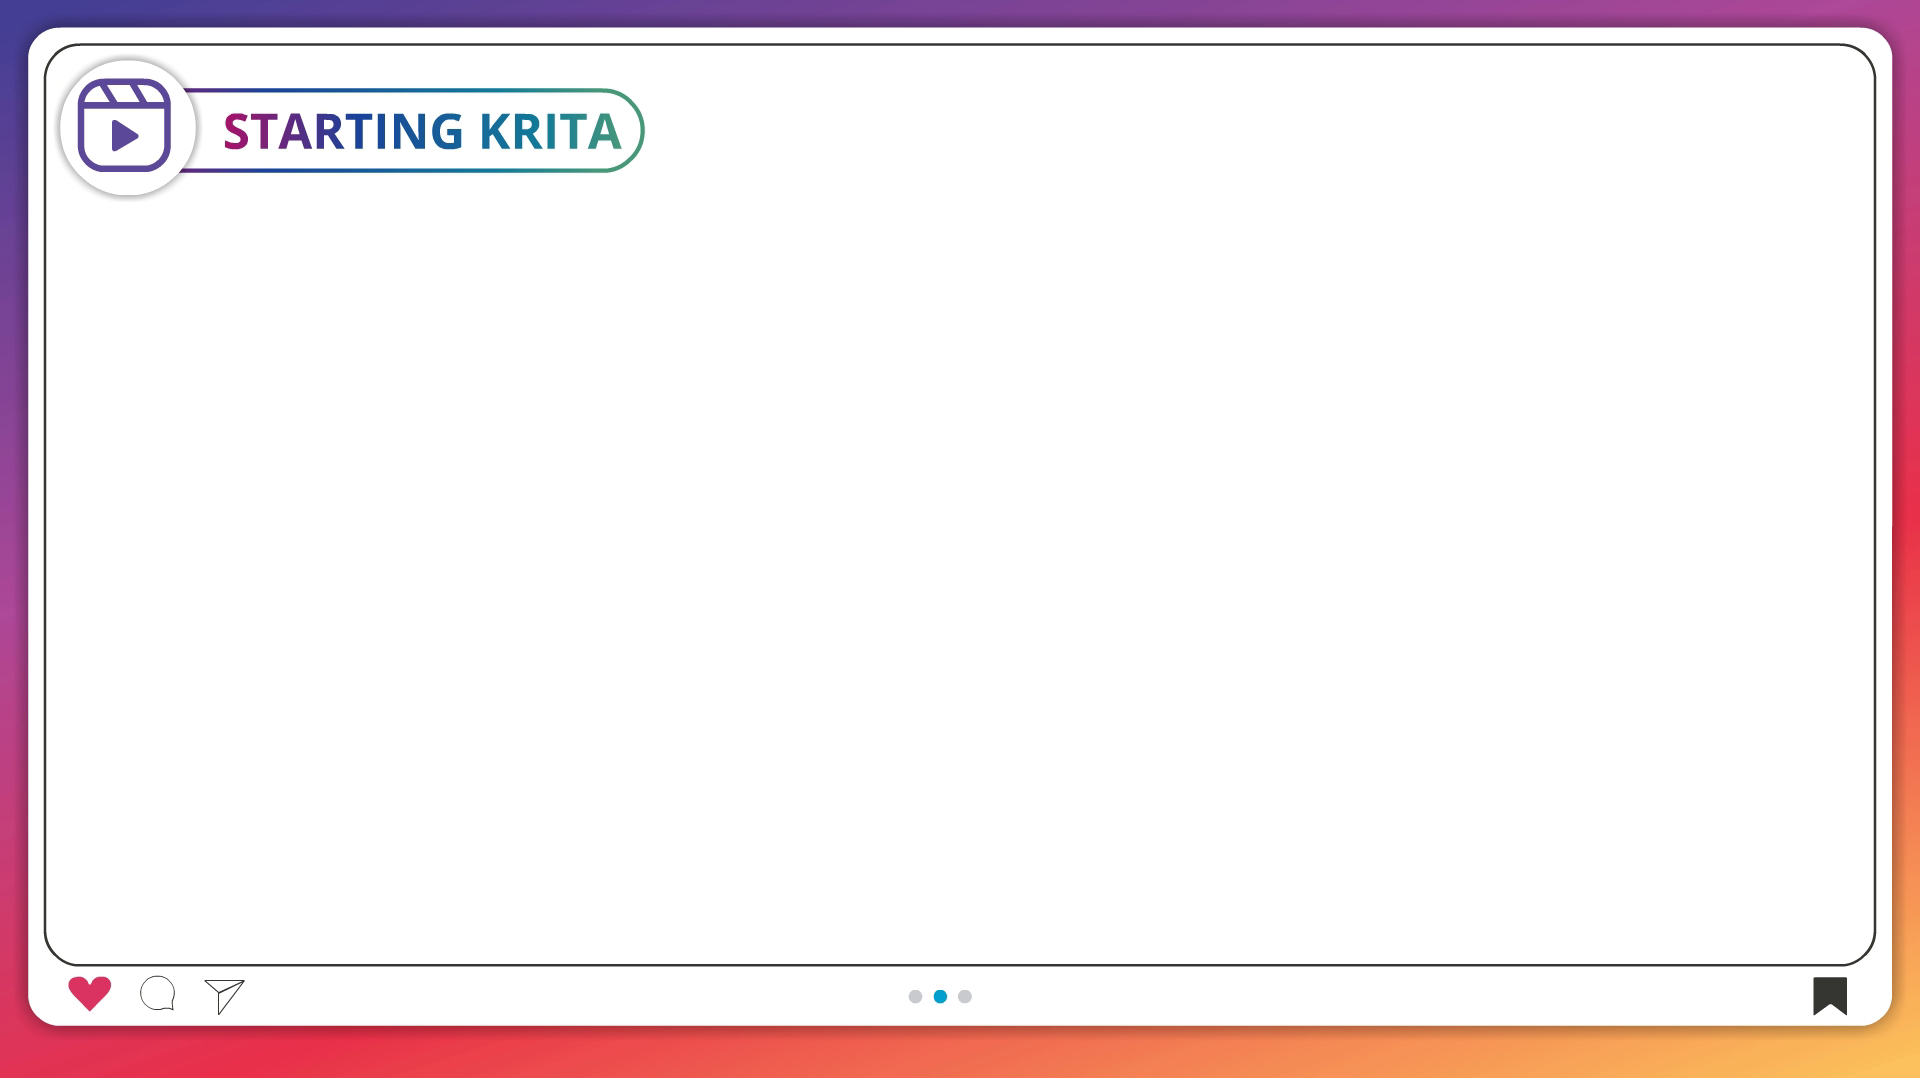Click the word STARTING in title
This screenshot has width=1920, height=1078.
coord(343,132)
